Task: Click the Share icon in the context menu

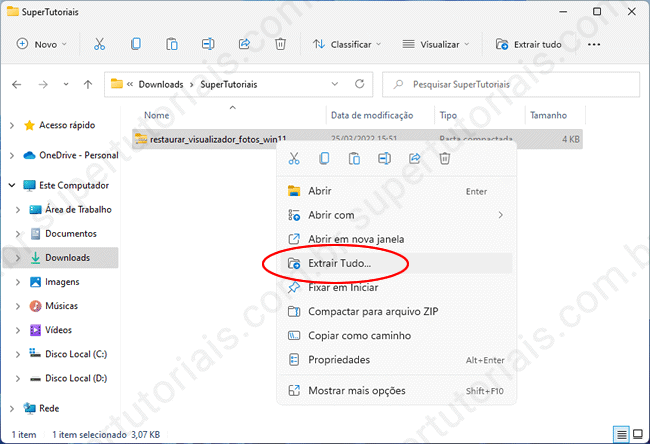Action: (x=415, y=158)
